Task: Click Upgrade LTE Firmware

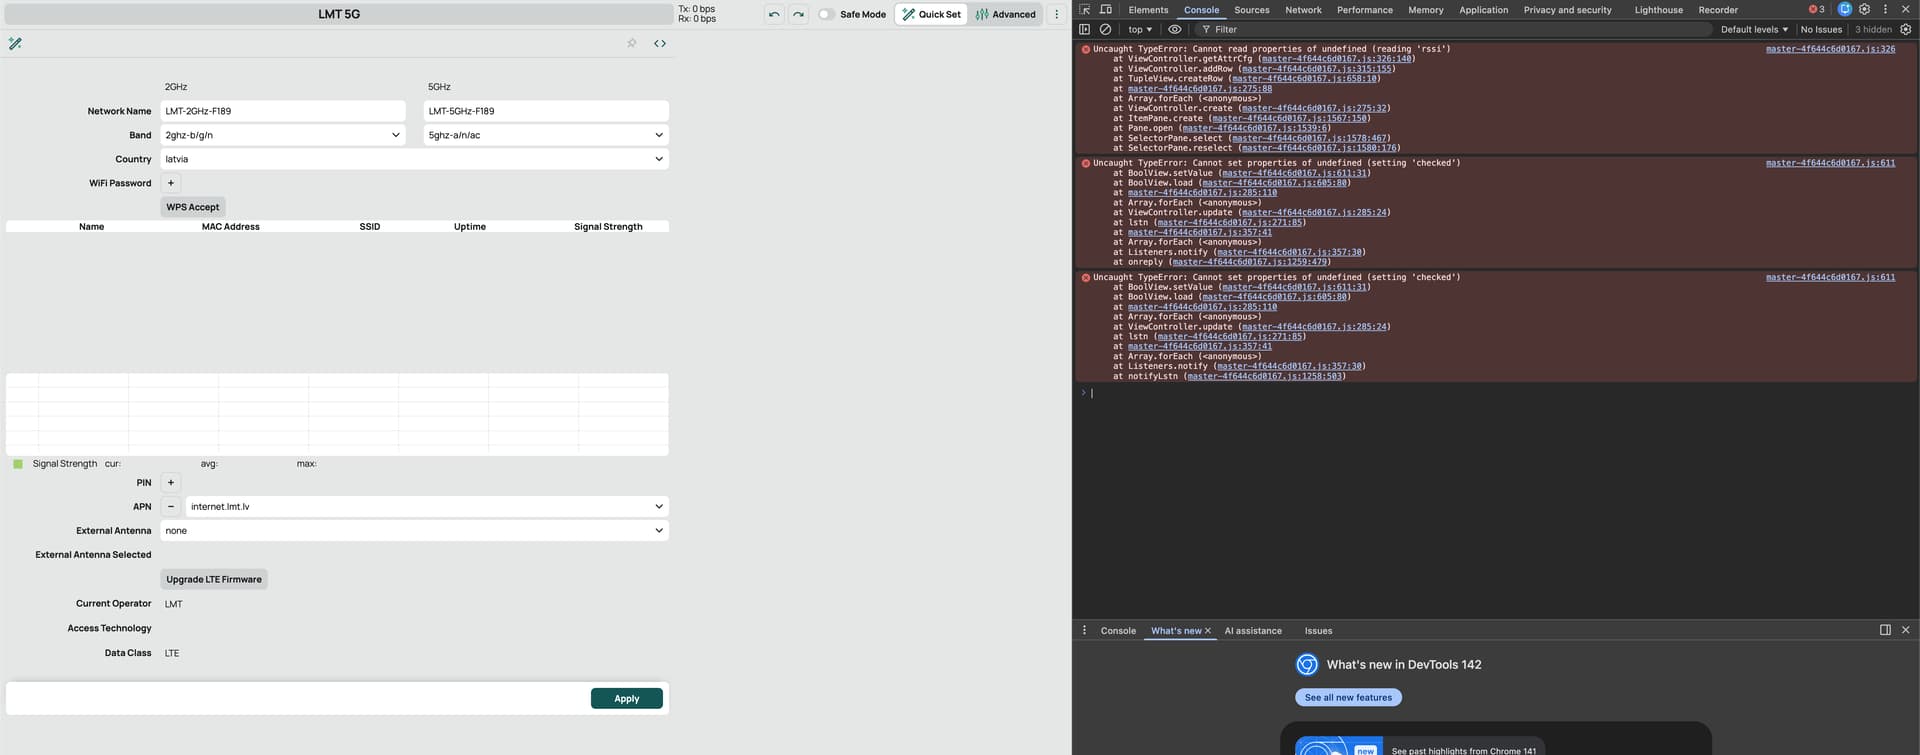Action: (214, 579)
